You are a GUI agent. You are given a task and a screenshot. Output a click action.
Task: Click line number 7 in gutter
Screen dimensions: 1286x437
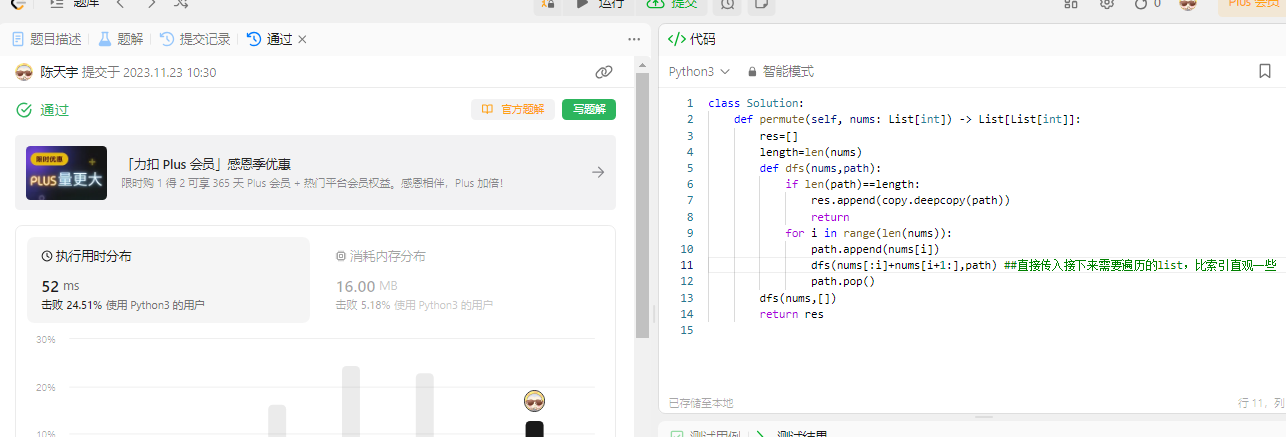[x=690, y=200]
